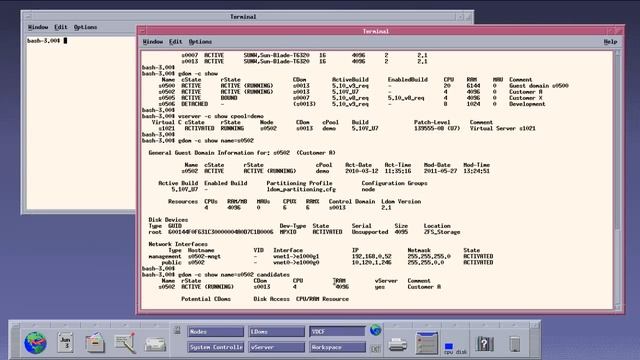640x360 pixels.
Task: Switch to the vServer workspace
Action: point(276,347)
